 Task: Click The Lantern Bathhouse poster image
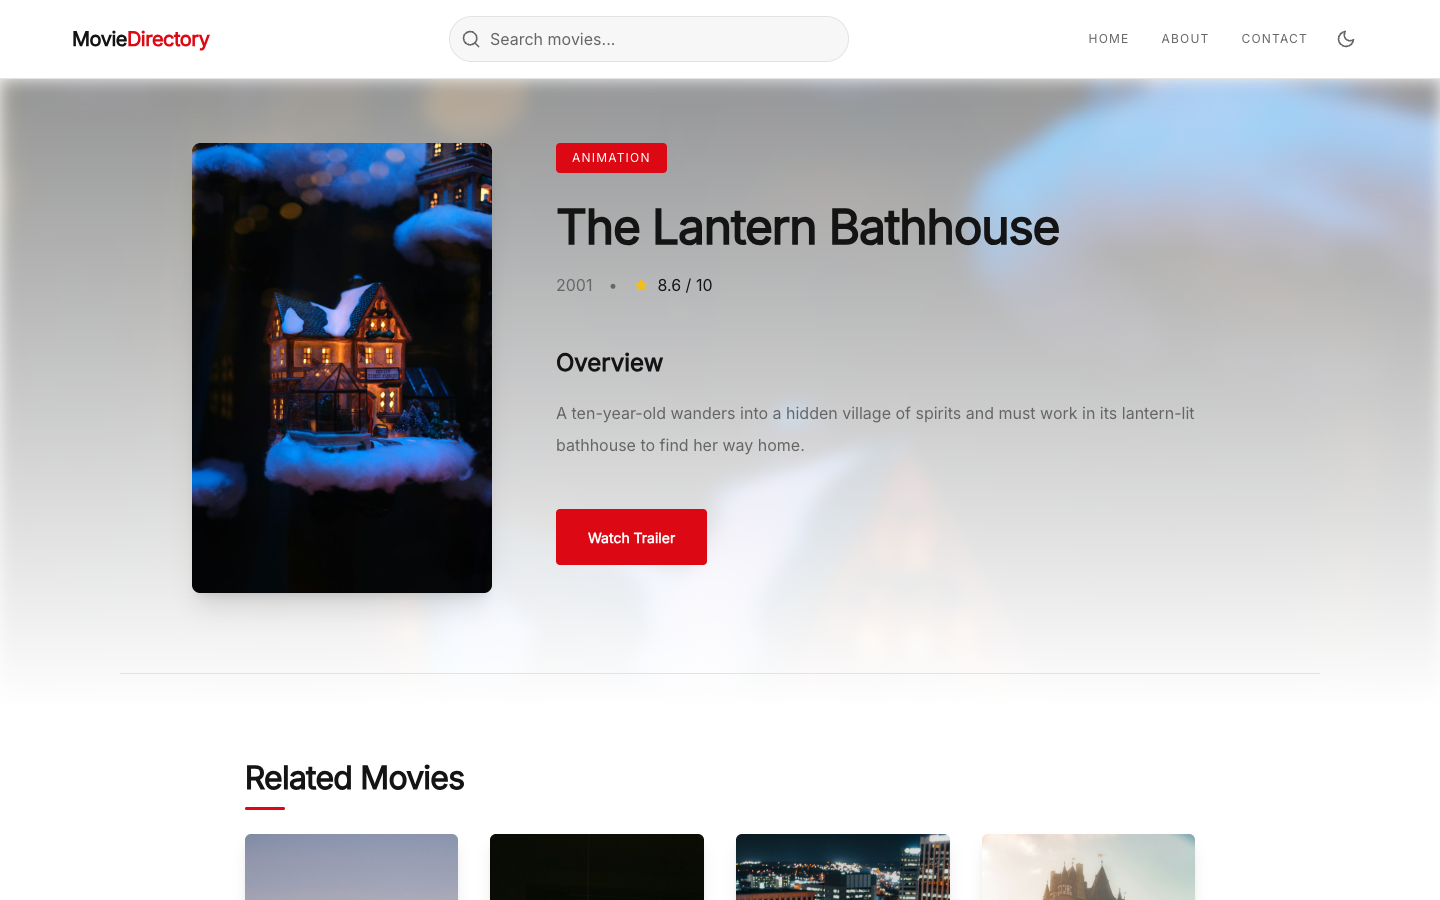342,368
